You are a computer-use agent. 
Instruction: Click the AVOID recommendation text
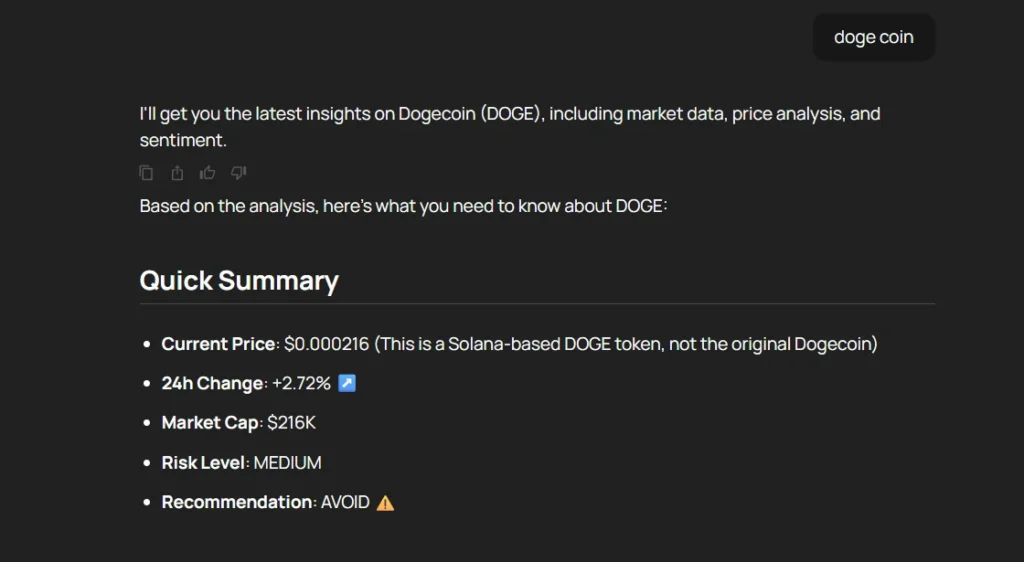click(345, 502)
